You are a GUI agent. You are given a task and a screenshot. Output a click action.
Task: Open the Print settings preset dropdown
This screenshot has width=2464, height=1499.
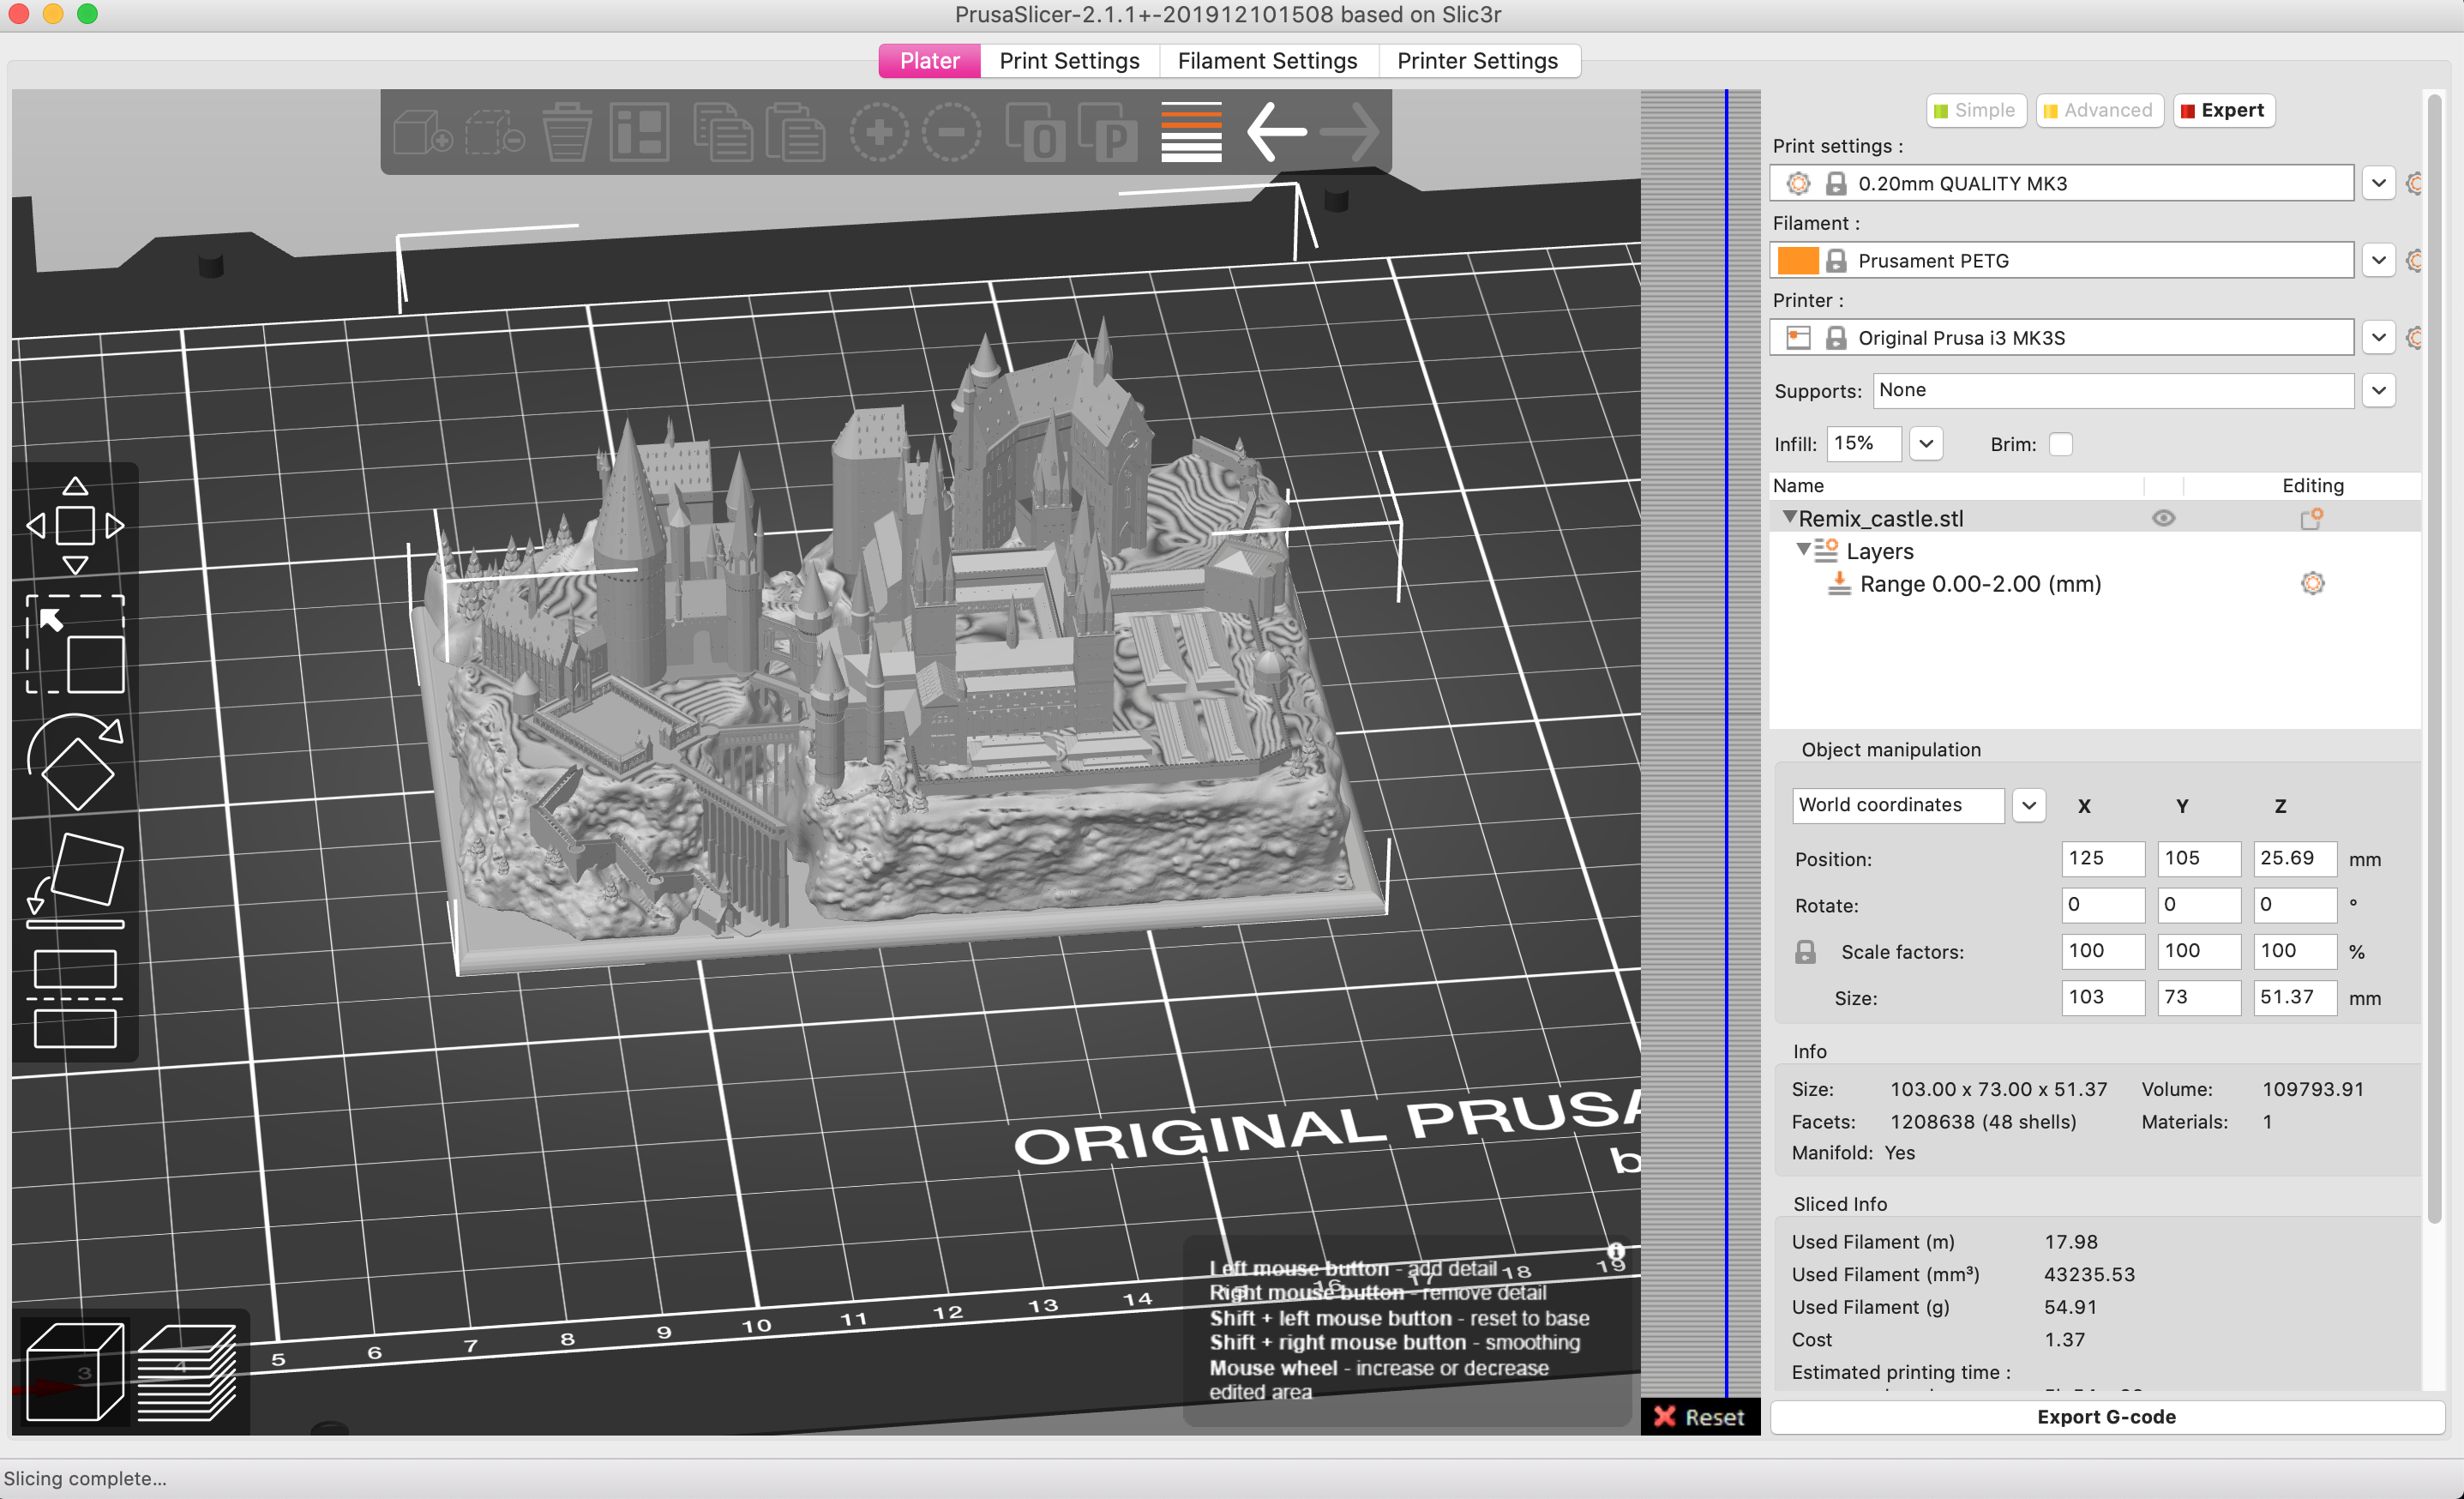point(2378,184)
